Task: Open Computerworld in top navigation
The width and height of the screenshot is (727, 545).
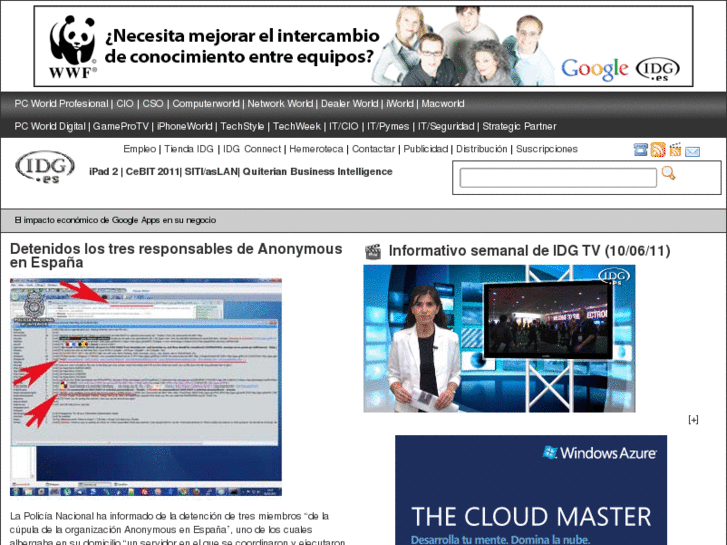Action: pyautogui.click(x=206, y=103)
